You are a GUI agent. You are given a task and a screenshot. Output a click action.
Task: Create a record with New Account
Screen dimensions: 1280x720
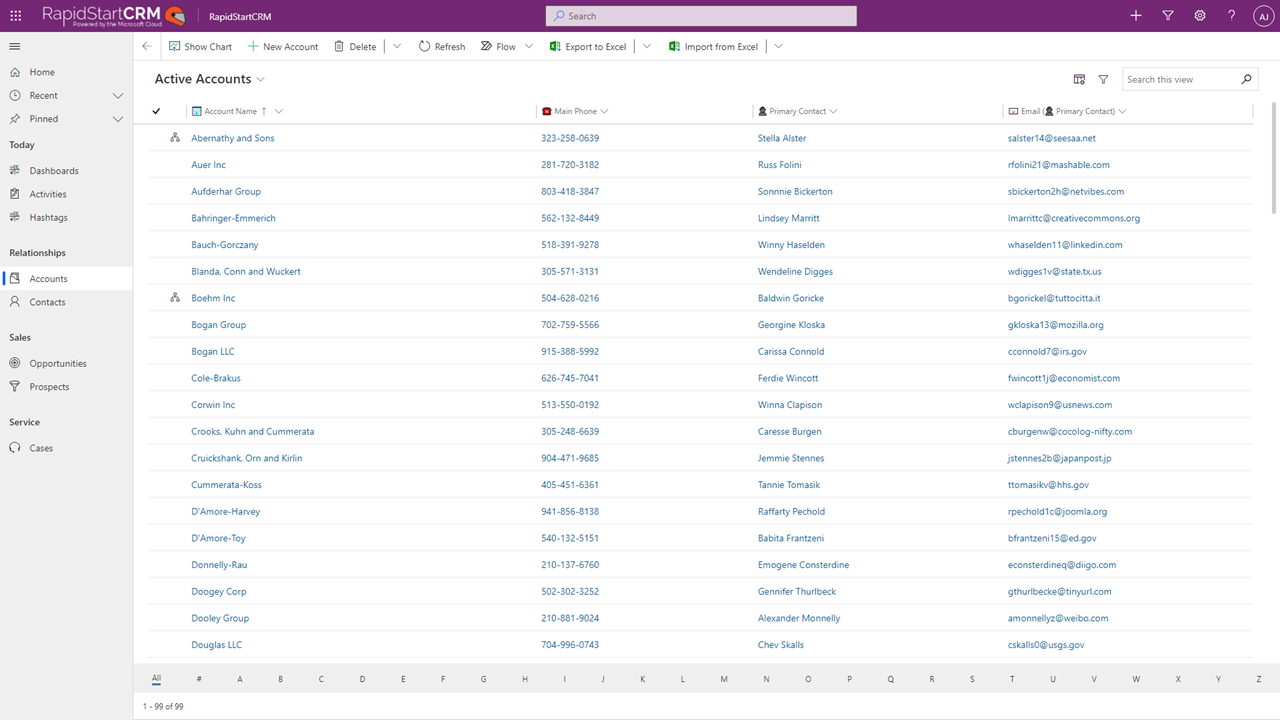click(x=283, y=46)
